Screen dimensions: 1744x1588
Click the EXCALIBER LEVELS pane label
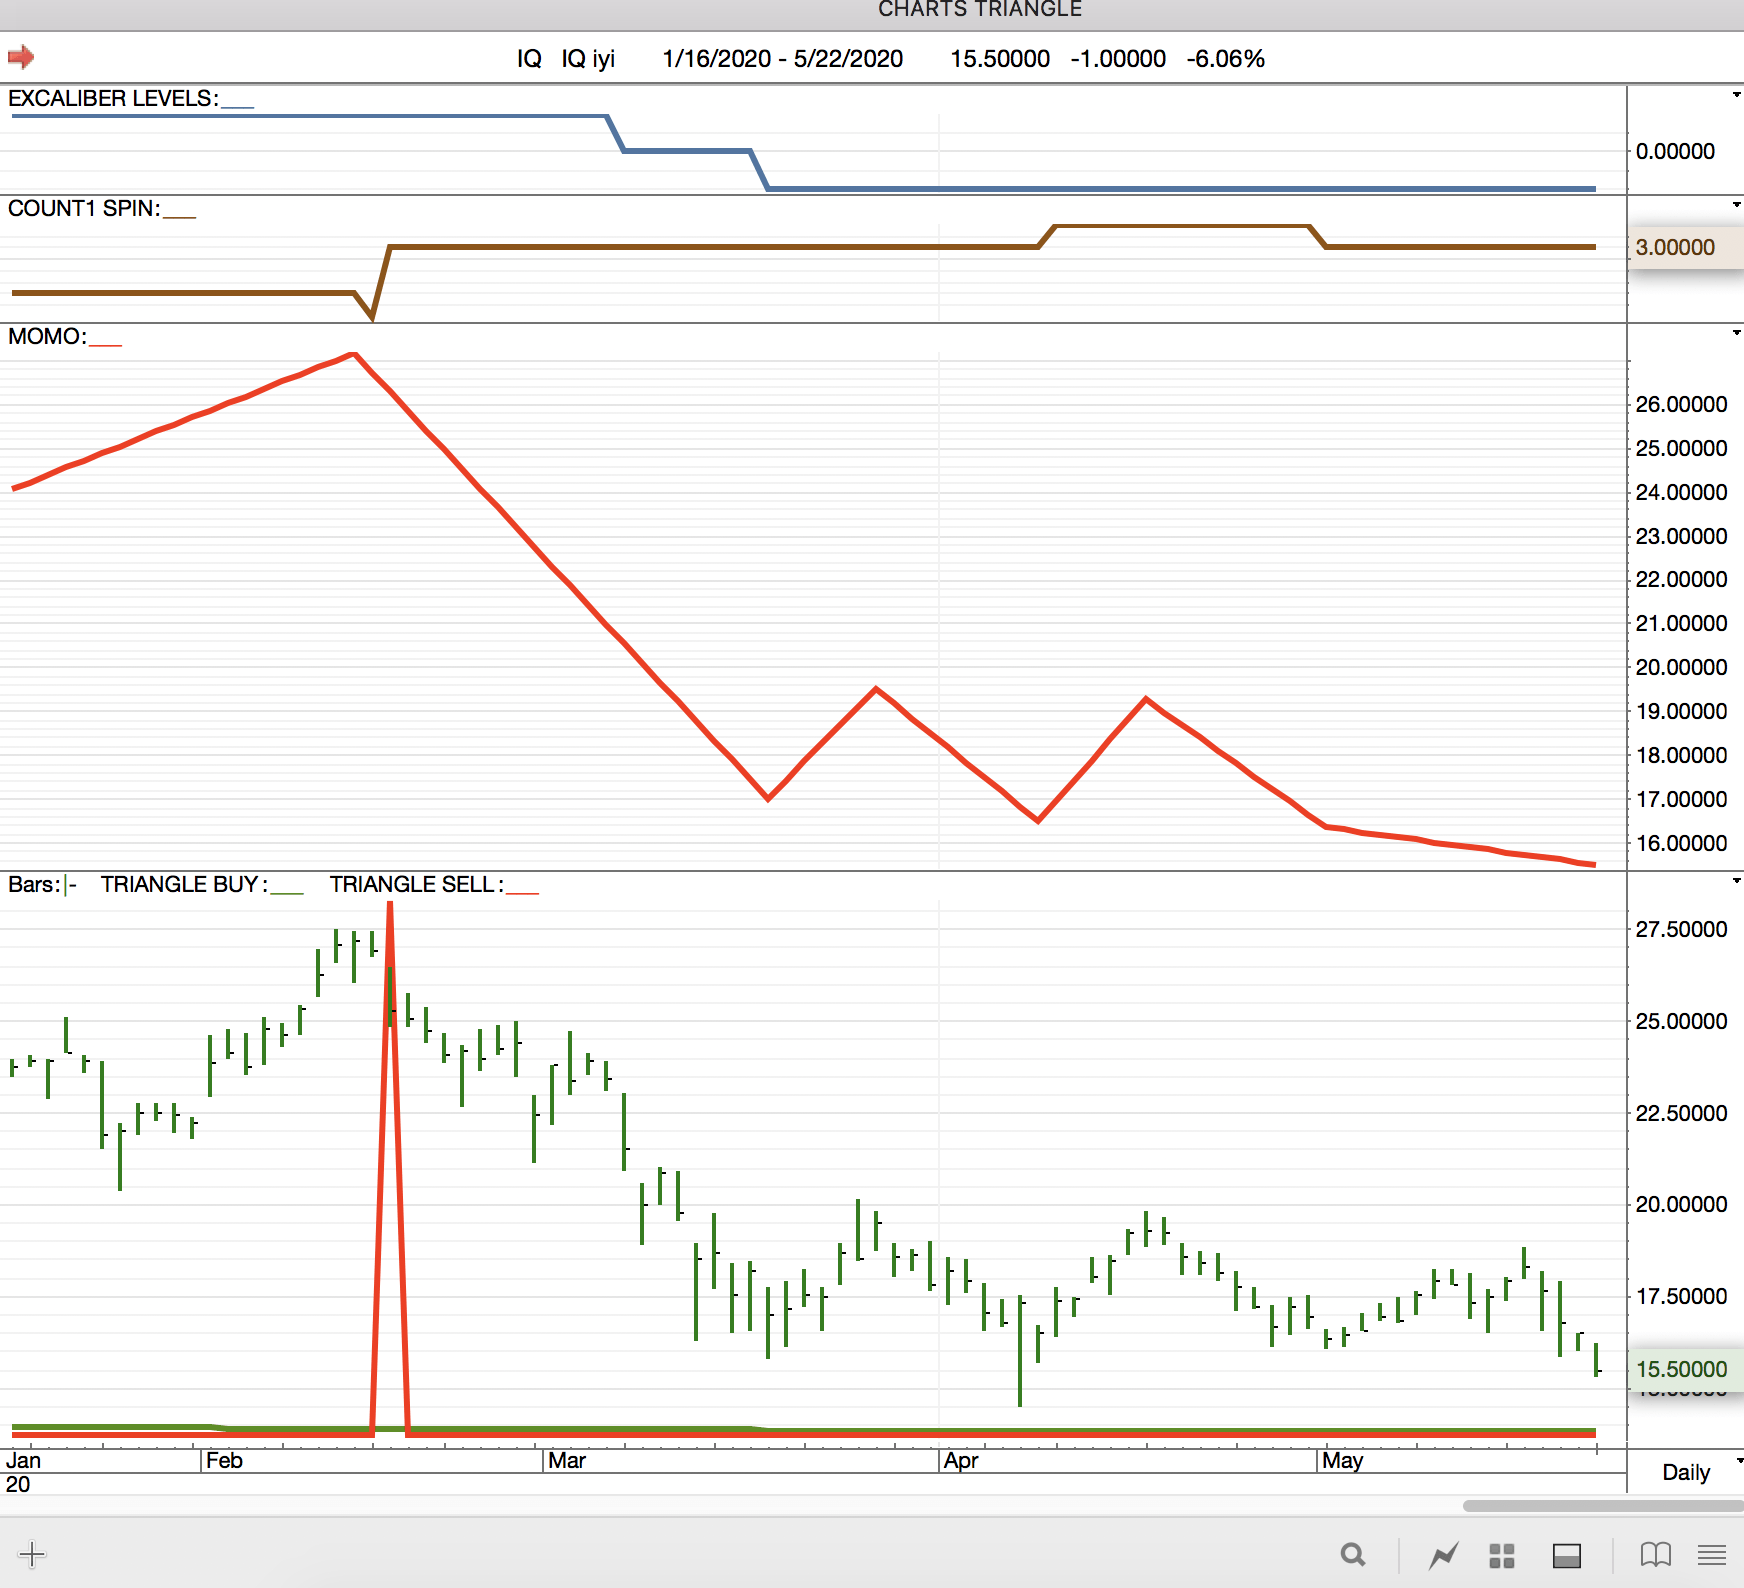[113, 98]
